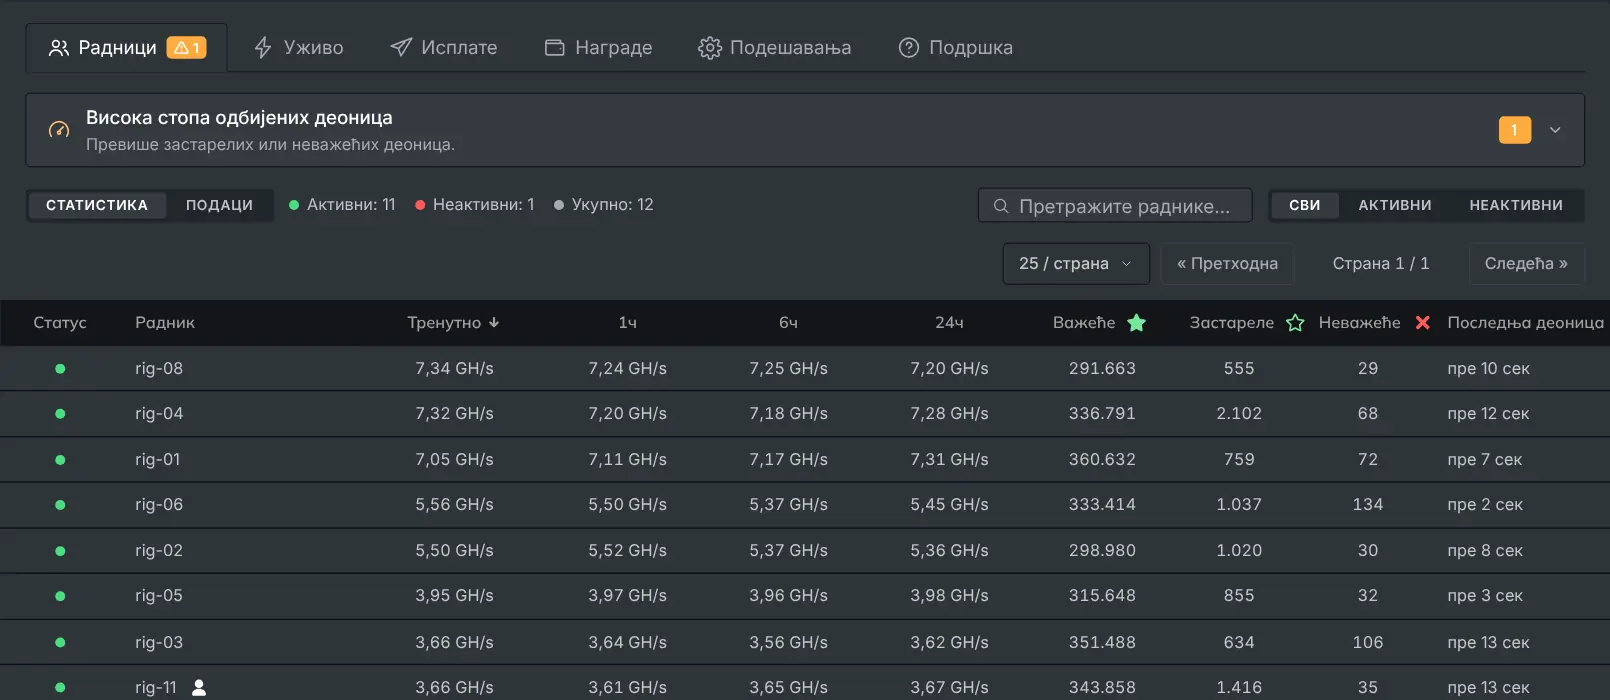
Task: Click the green star next to Важеће
Action: point(1136,323)
